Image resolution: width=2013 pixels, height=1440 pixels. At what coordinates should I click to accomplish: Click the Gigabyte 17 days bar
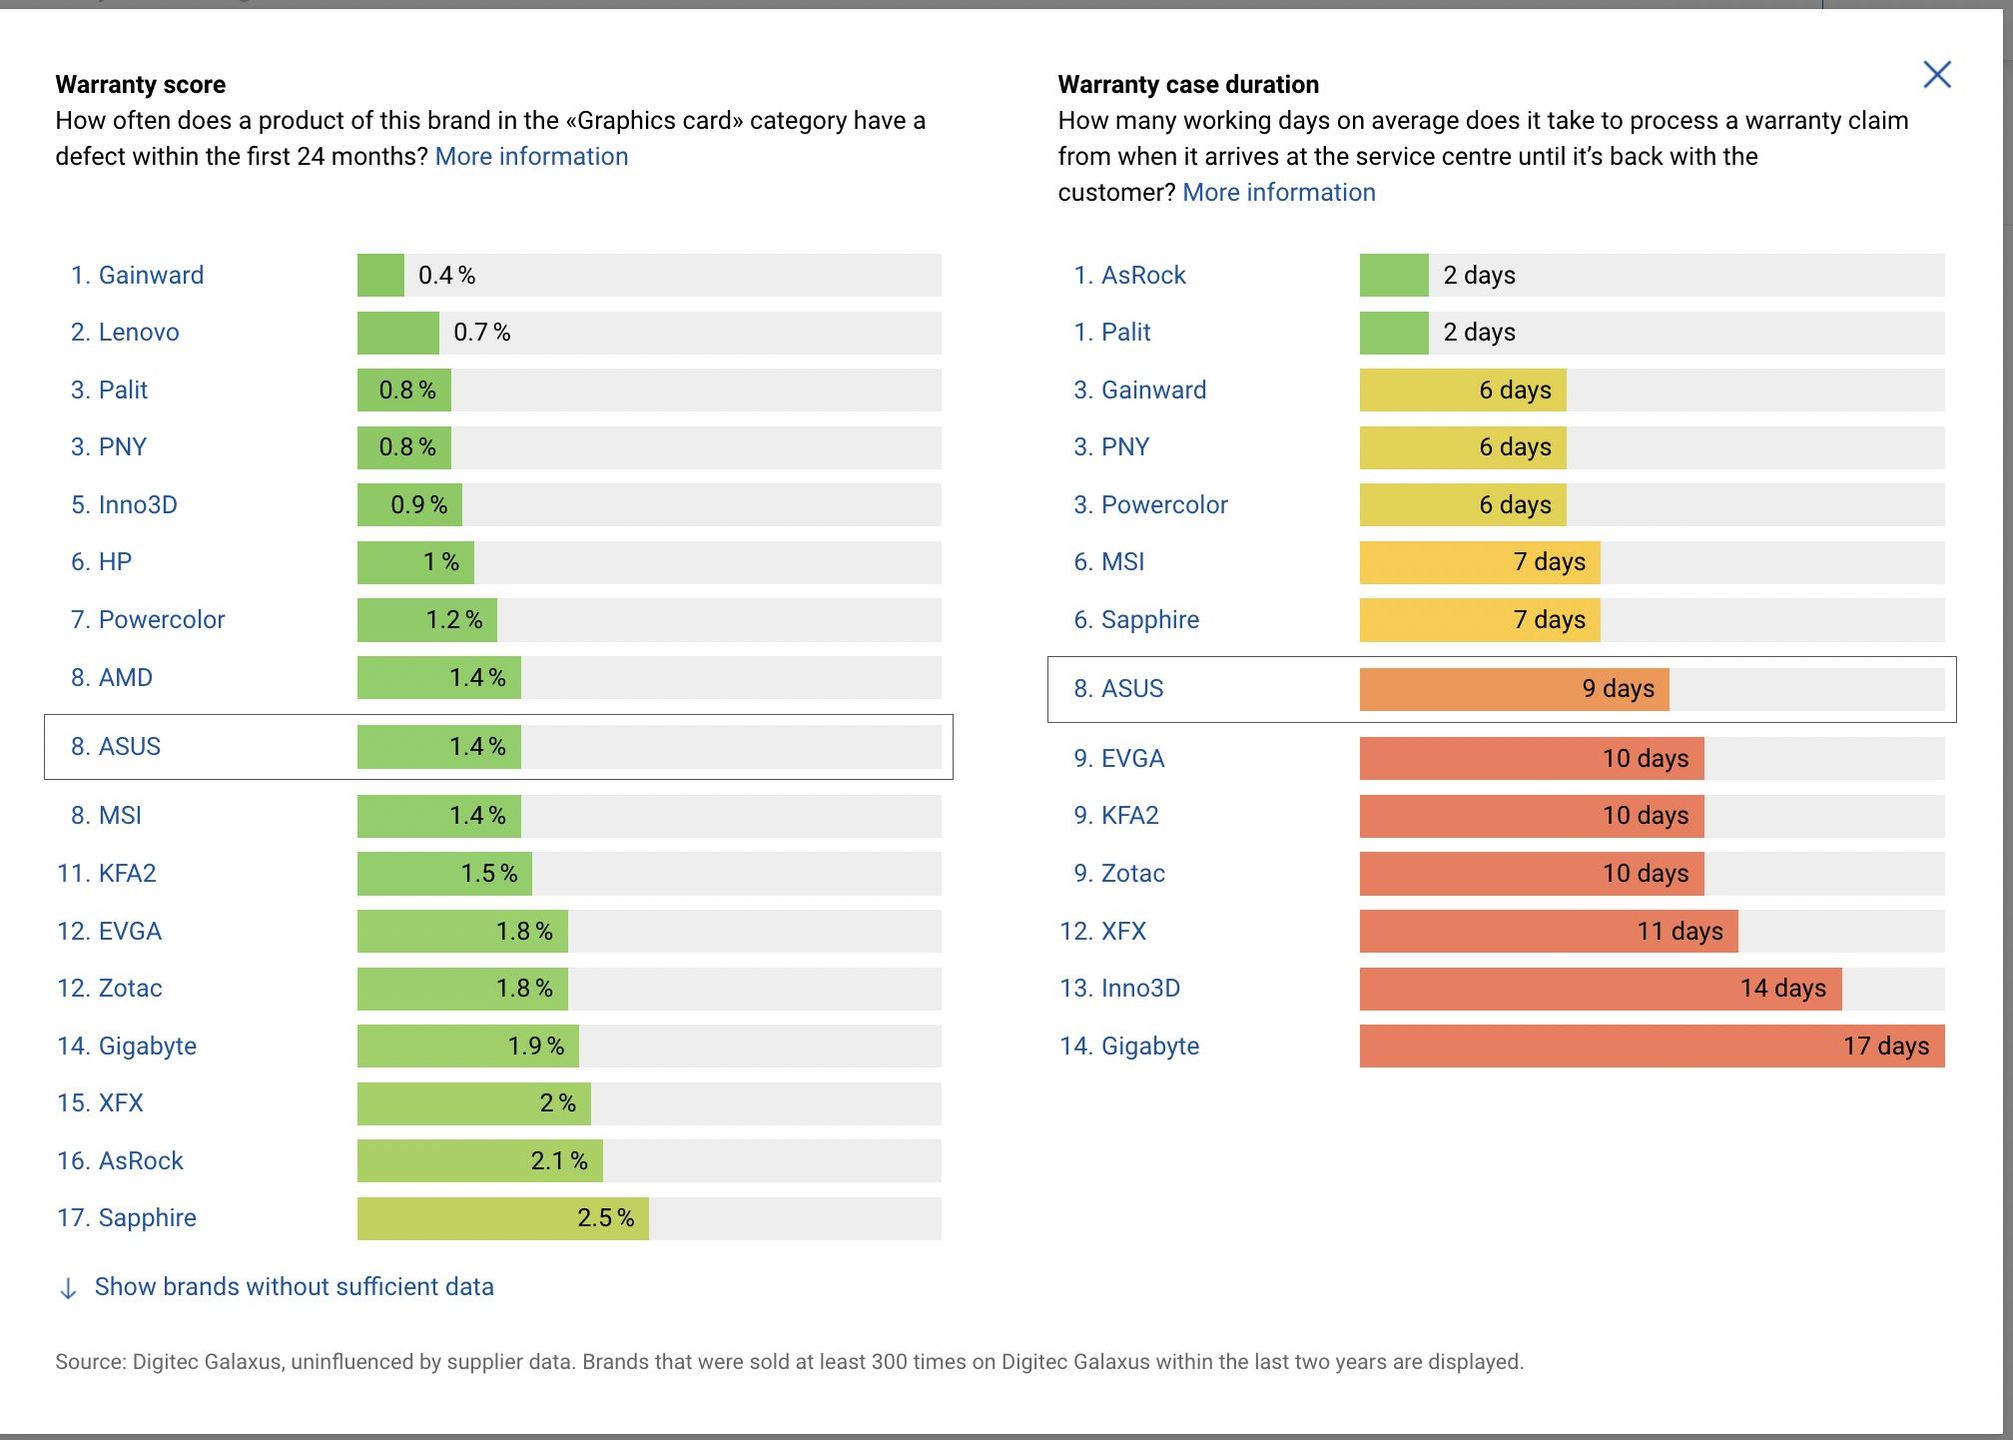(x=1652, y=1046)
